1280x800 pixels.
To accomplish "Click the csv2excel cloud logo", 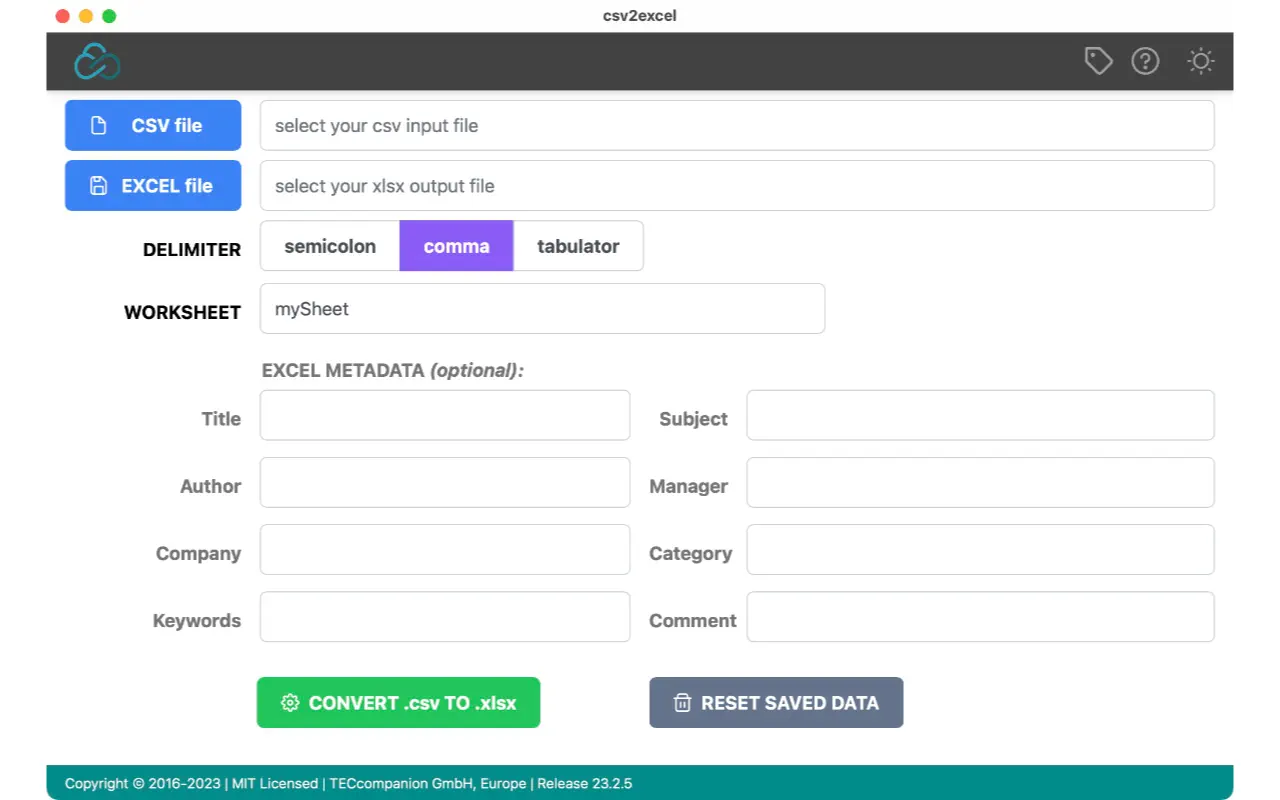I will pyautogui.click(x=96, y=61).
